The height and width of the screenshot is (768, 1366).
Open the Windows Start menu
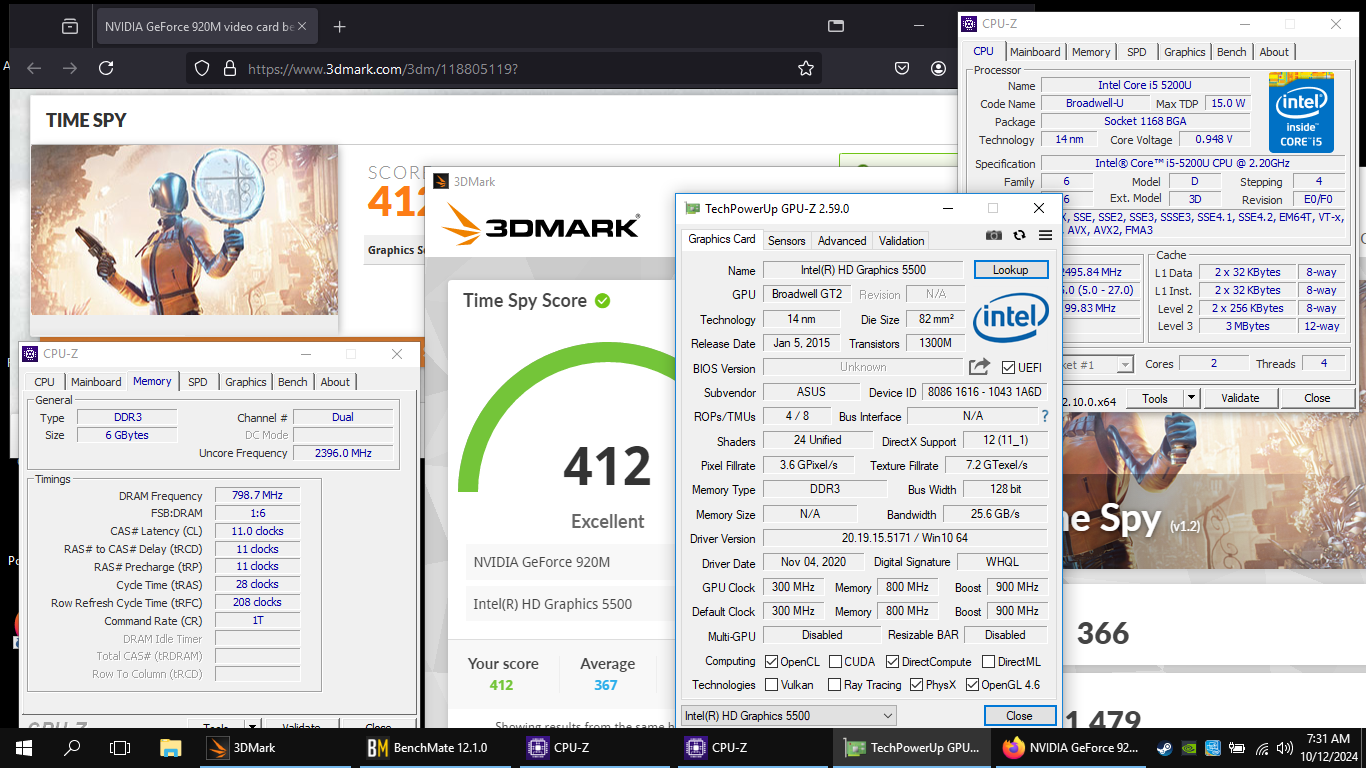pos(23,747)
